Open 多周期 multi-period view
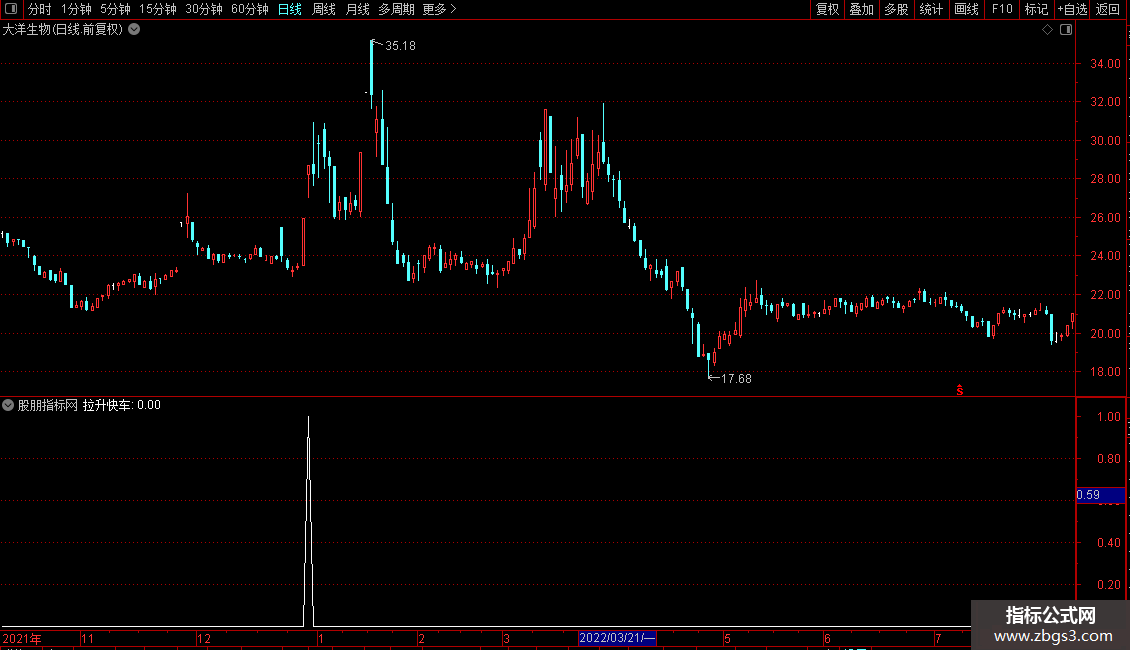The height and width of the screenshot is (650, 1130). coord(396,9)
